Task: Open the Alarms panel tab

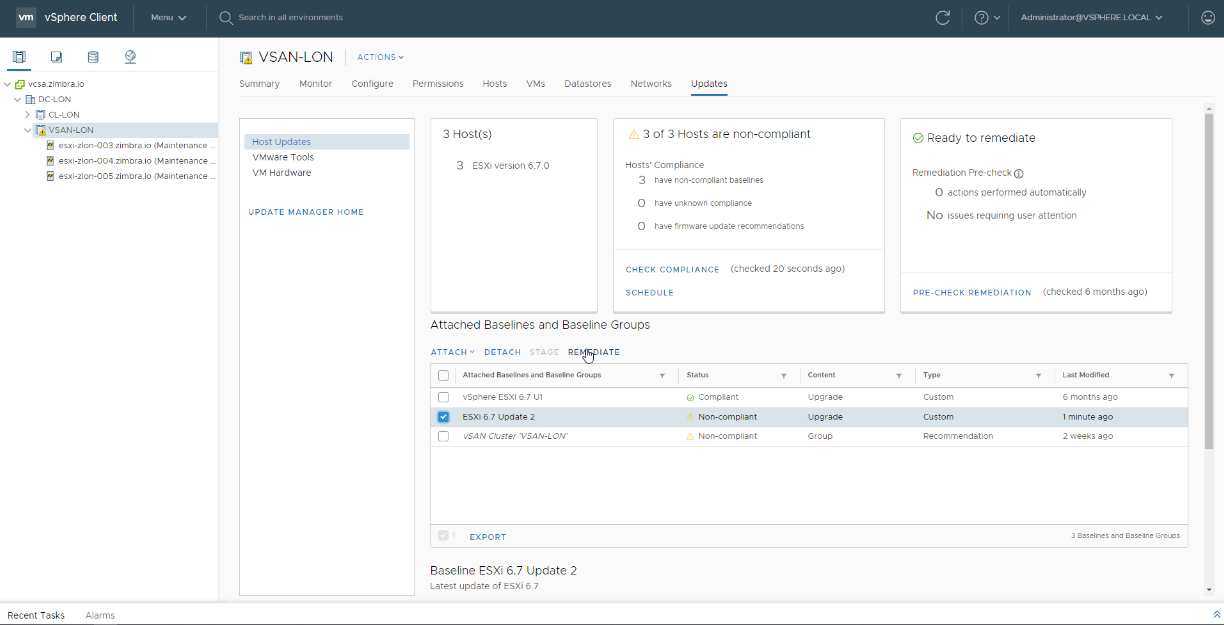Action: click(x=100, y=615)
